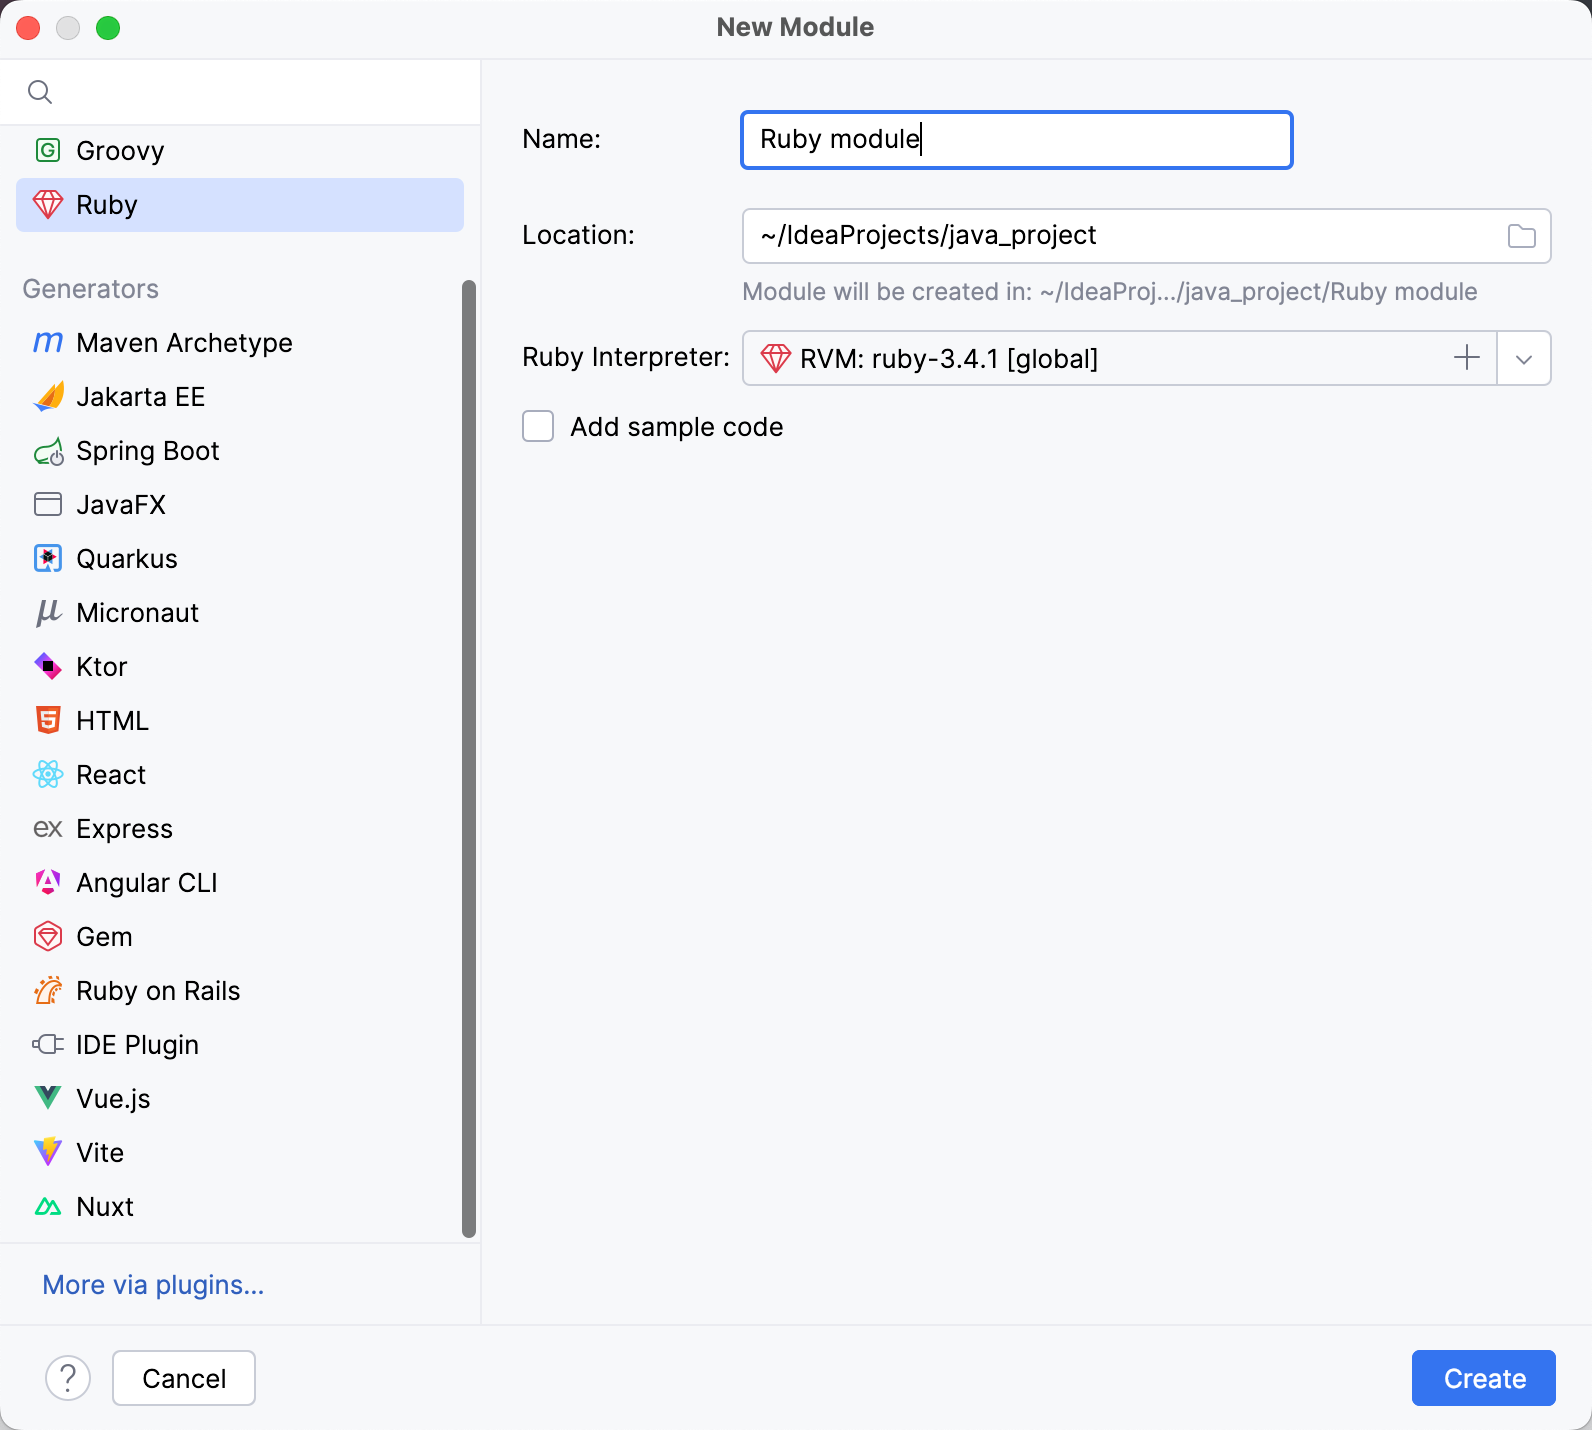The image size is (1592, 1430).
Task: Click the Quarkus generator icon
Action: pyautogui.click(x=48, y=559)
